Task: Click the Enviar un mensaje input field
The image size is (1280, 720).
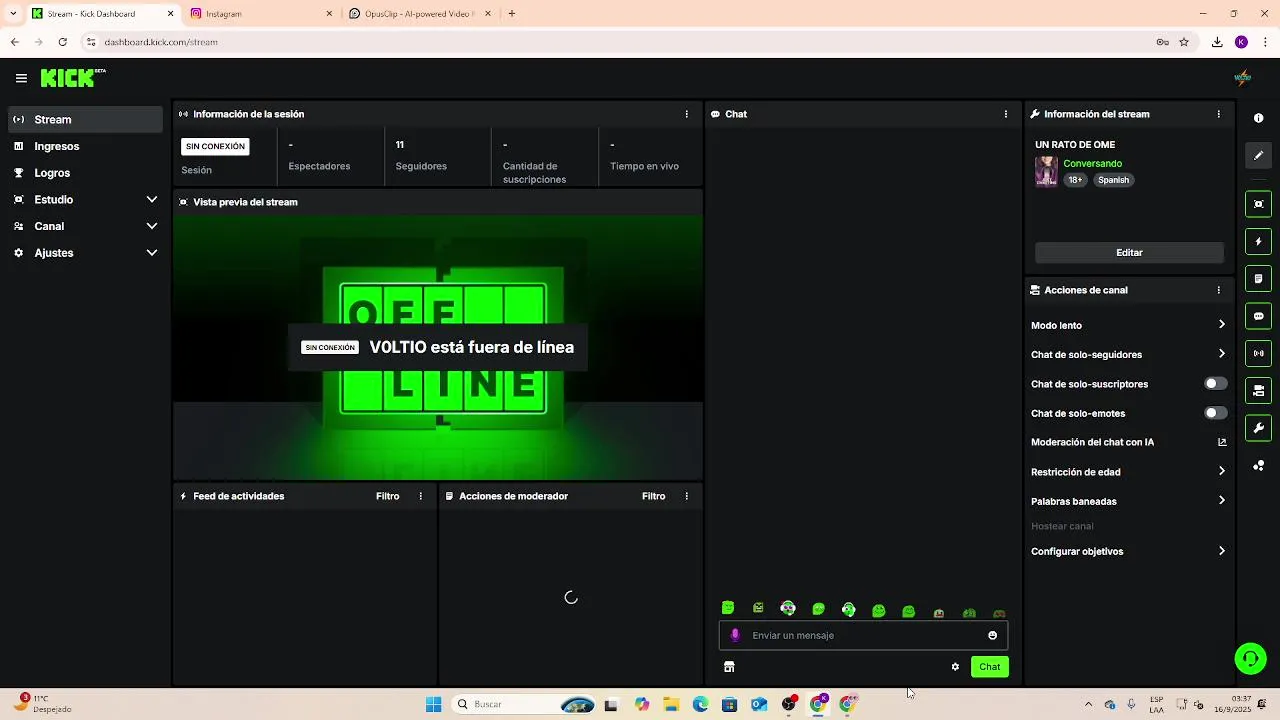Action: 863,635
